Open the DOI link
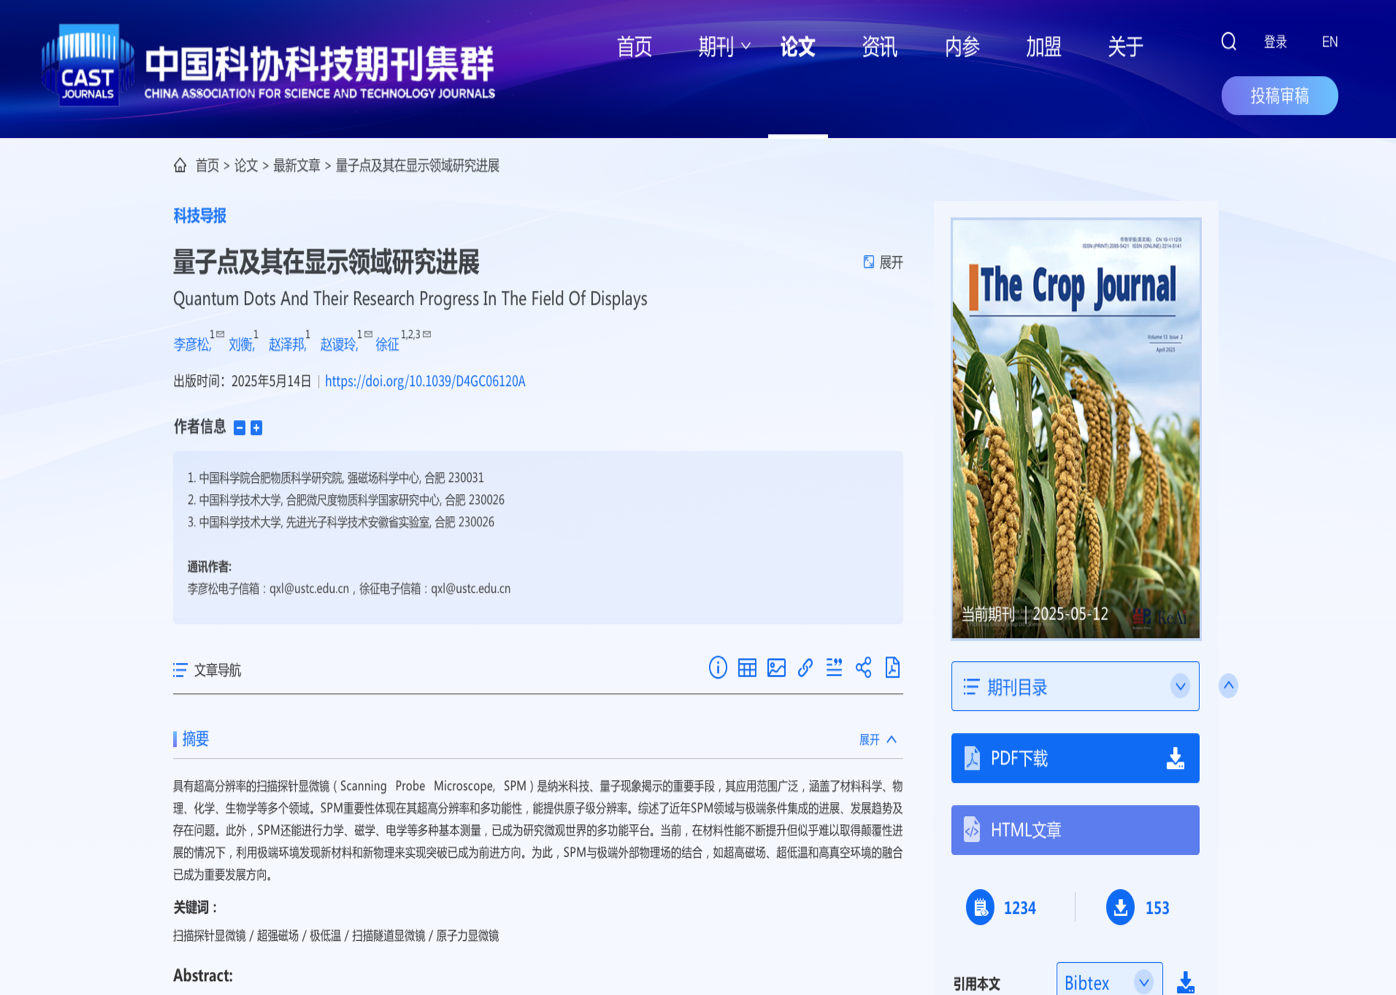This screenshot has height=995, width=1396. point(425,381)
